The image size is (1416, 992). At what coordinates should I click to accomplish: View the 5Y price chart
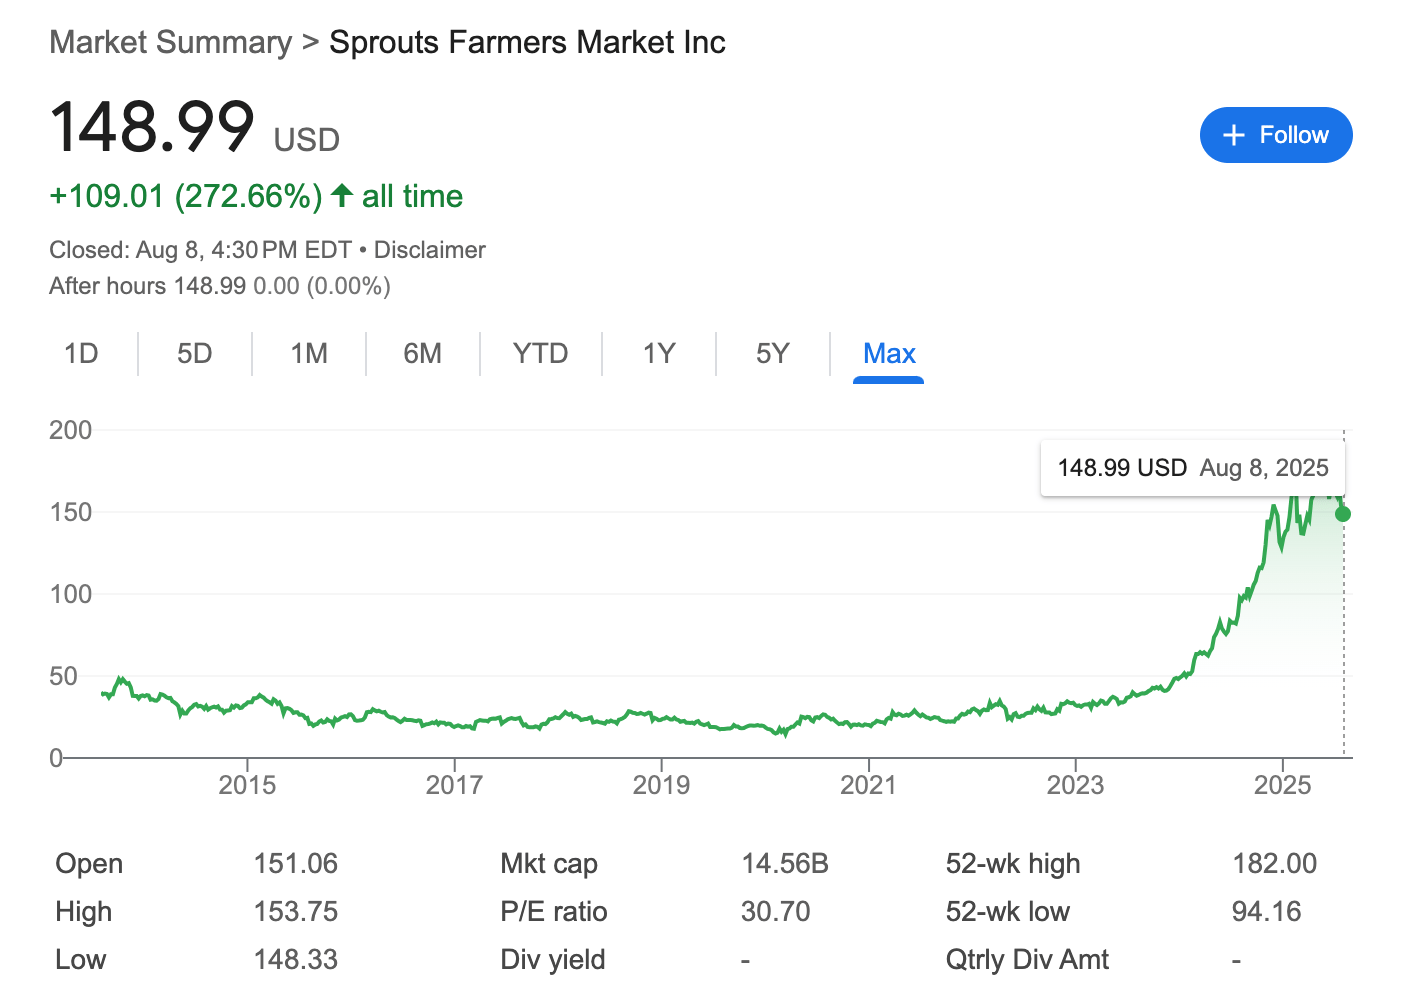point(772,354)
